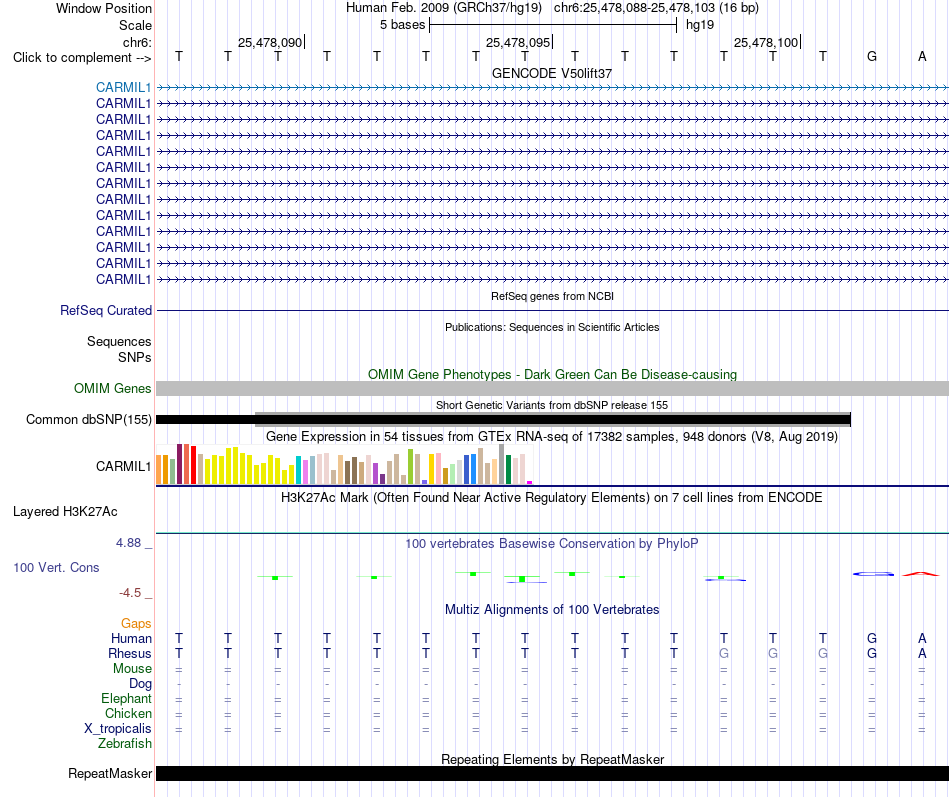
Task: Click the orange Gaps label
Action: point(136,624)
